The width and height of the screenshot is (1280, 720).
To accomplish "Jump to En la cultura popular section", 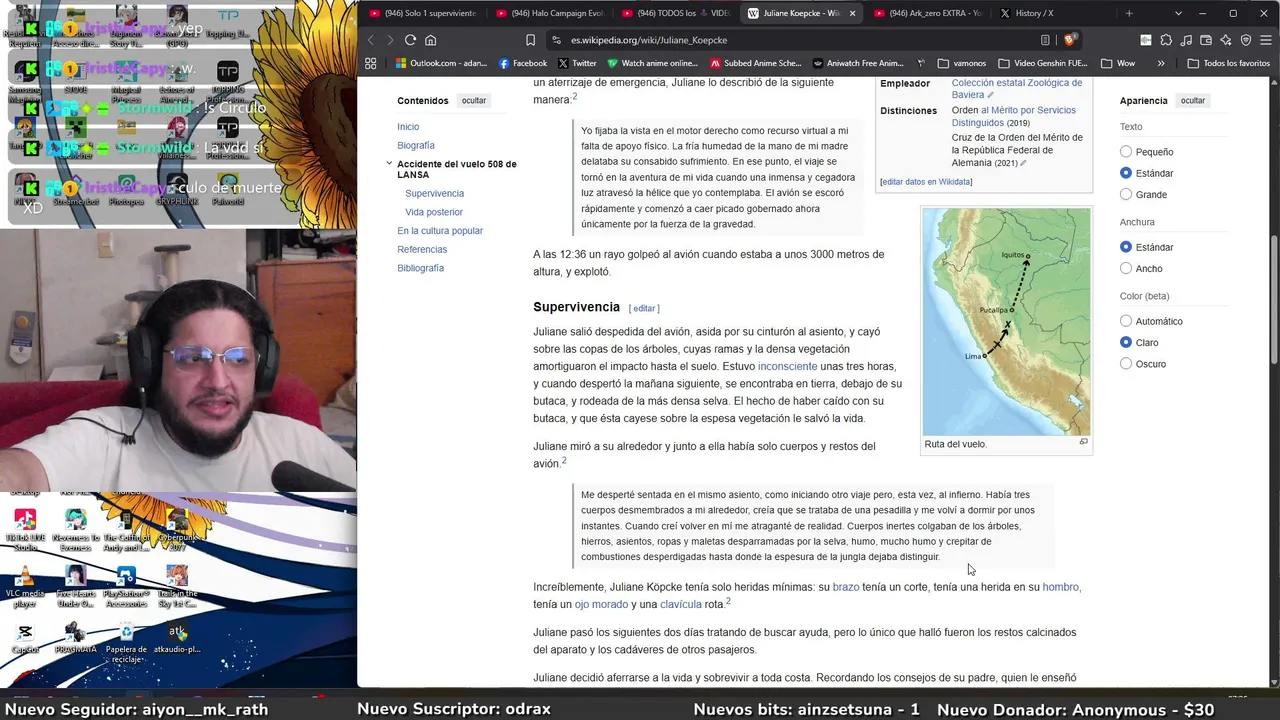I will pos(440,231).
